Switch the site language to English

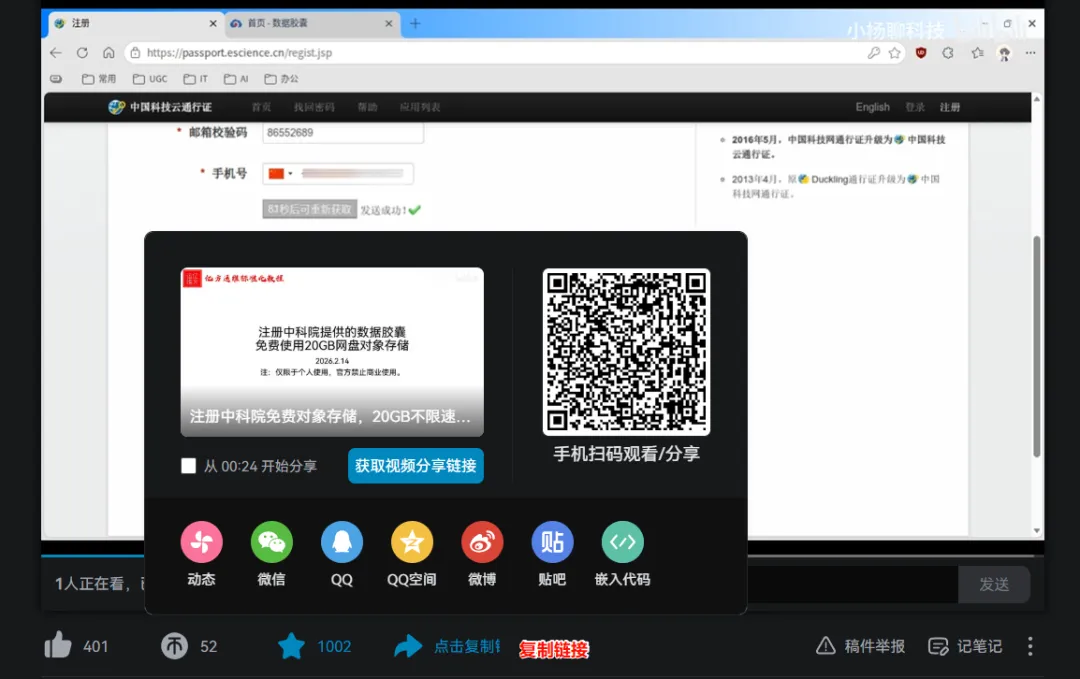(873, 107)
